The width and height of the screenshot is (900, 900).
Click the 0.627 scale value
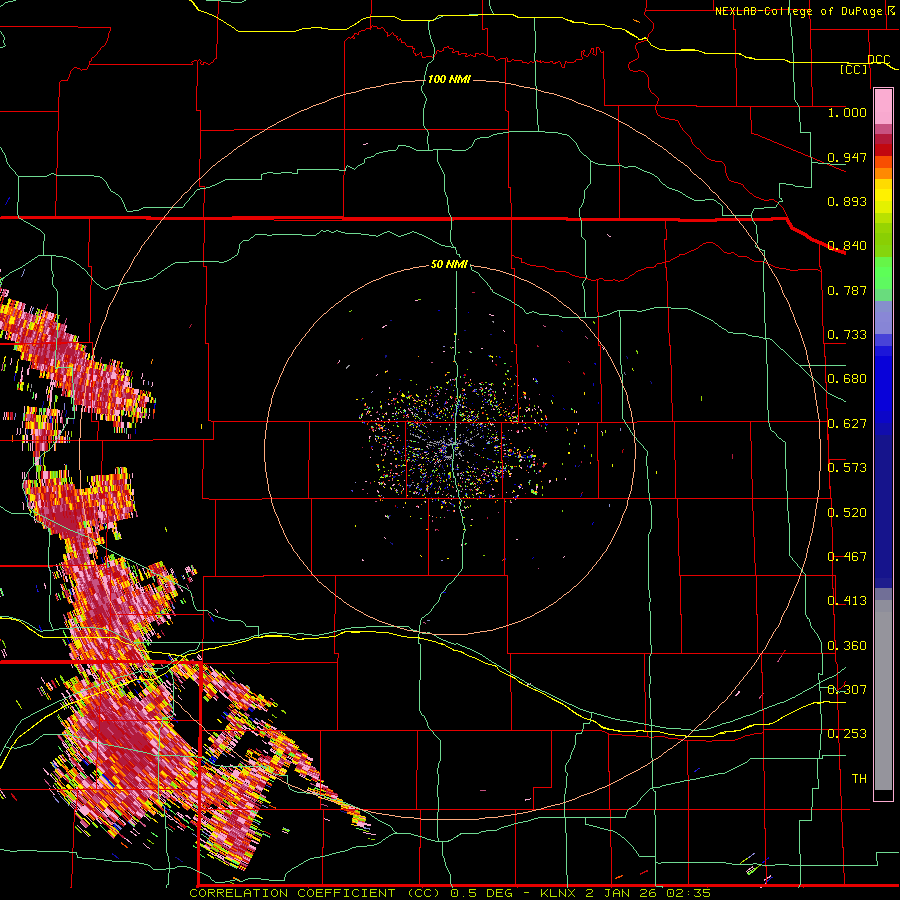[x=847, y=424]
